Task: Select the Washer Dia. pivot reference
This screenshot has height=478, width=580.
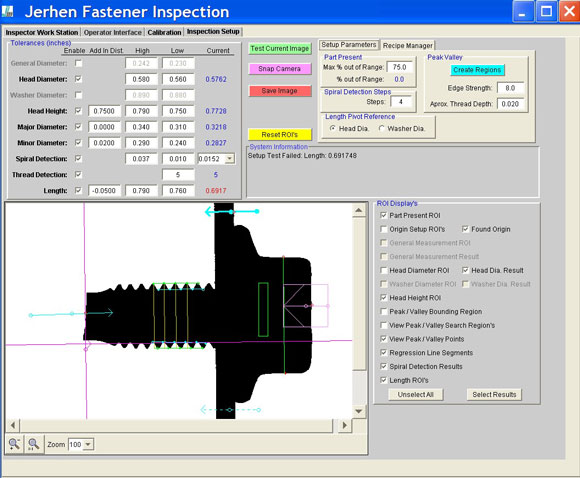Action: [382, 128]
